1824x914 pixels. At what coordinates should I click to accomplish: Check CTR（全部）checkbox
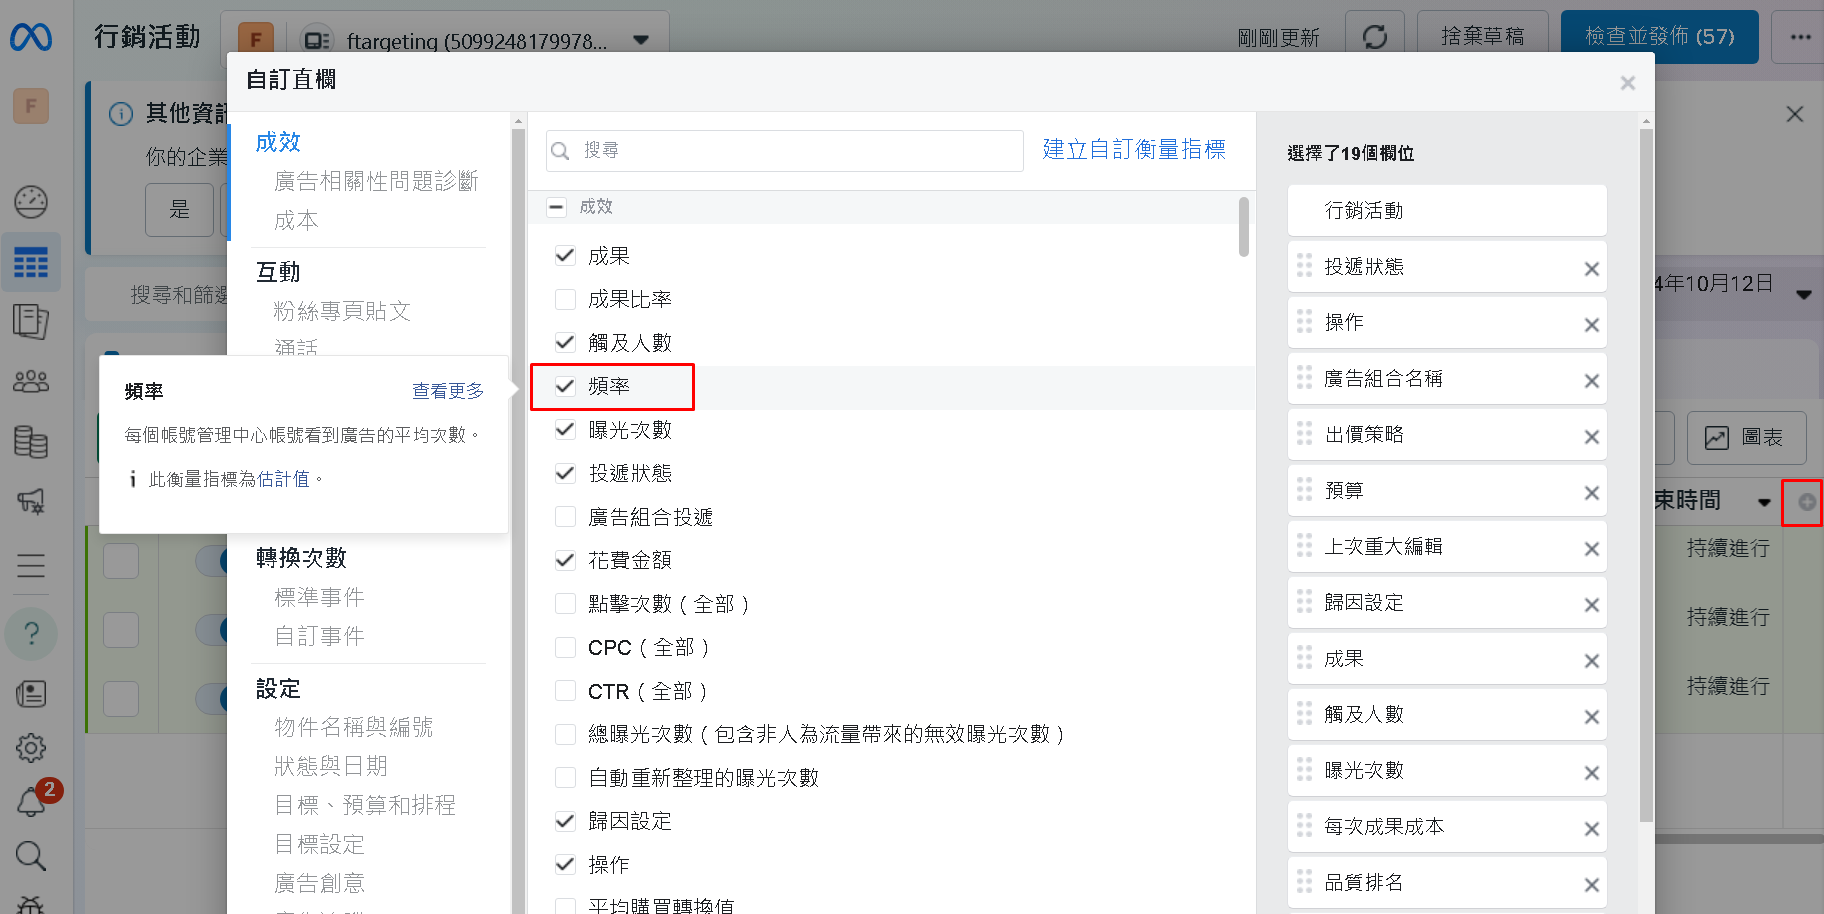[x=565, y=691]
